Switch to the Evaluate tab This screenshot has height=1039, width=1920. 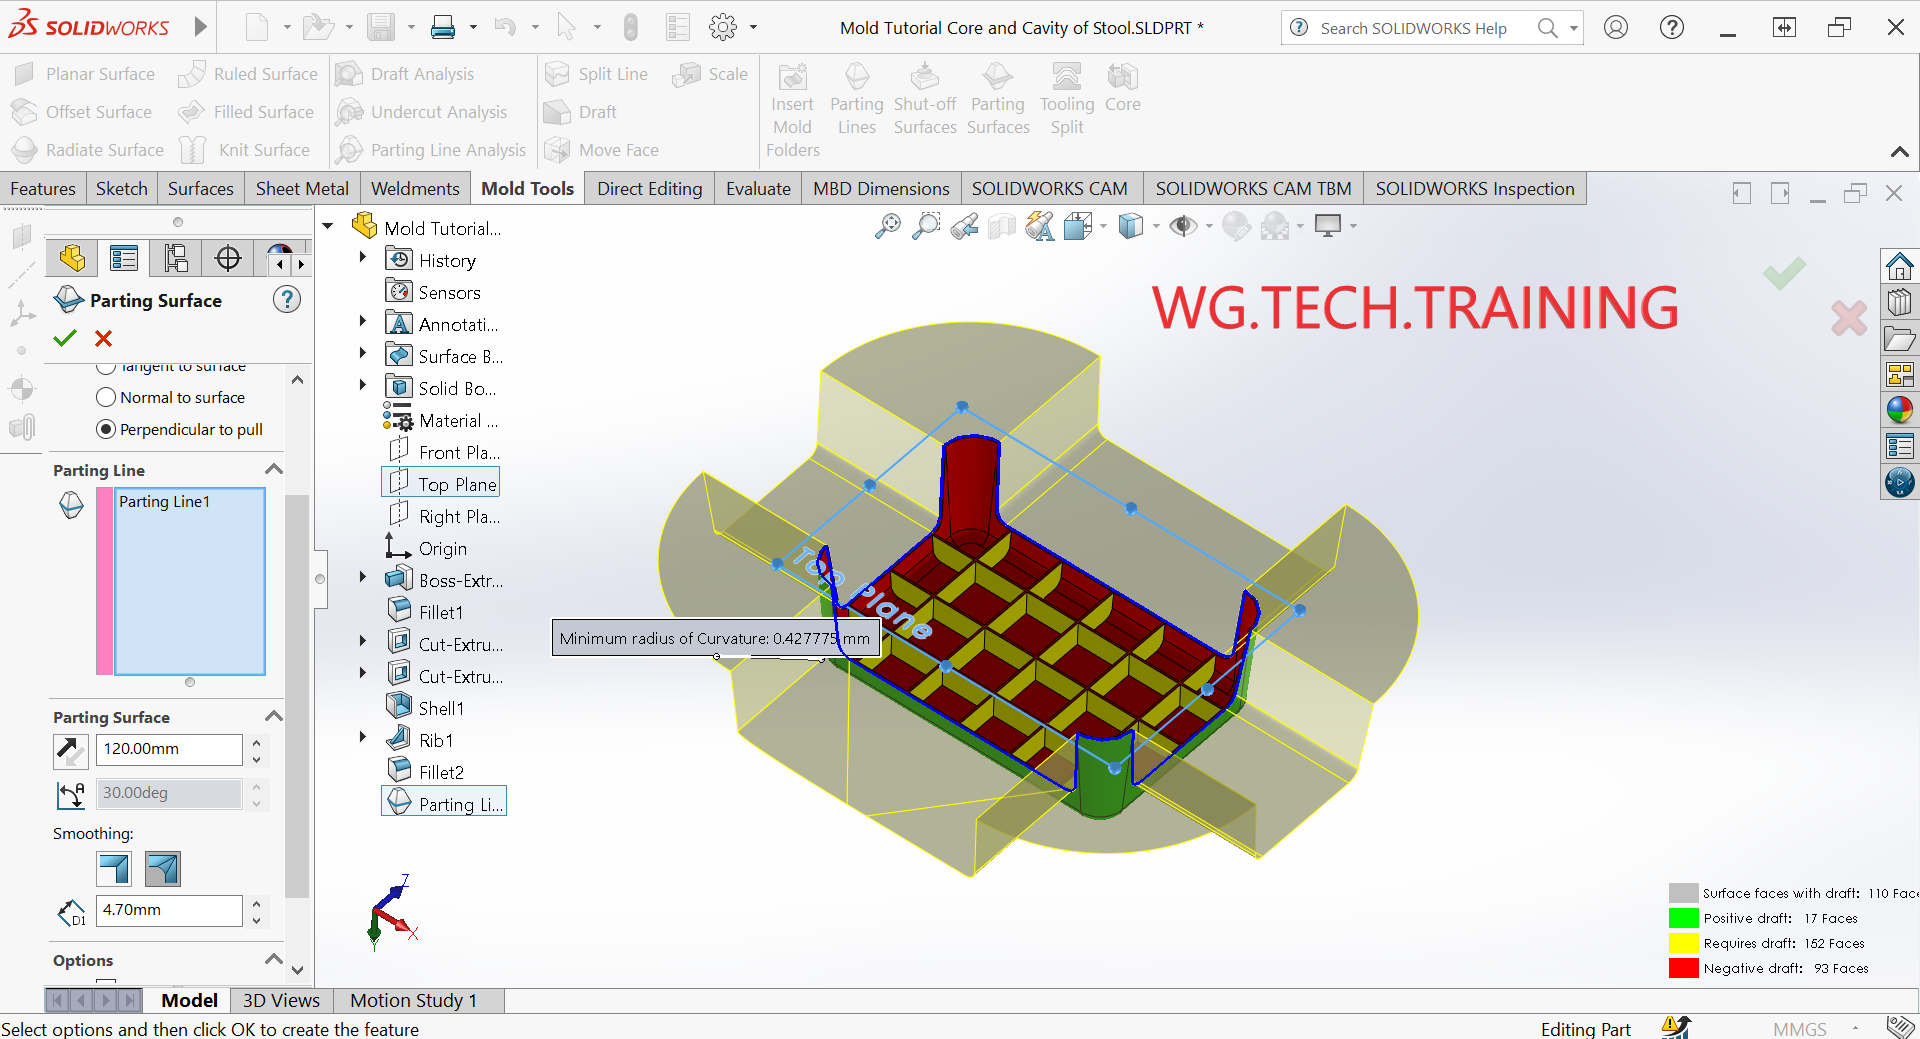(x=758, y=189)
